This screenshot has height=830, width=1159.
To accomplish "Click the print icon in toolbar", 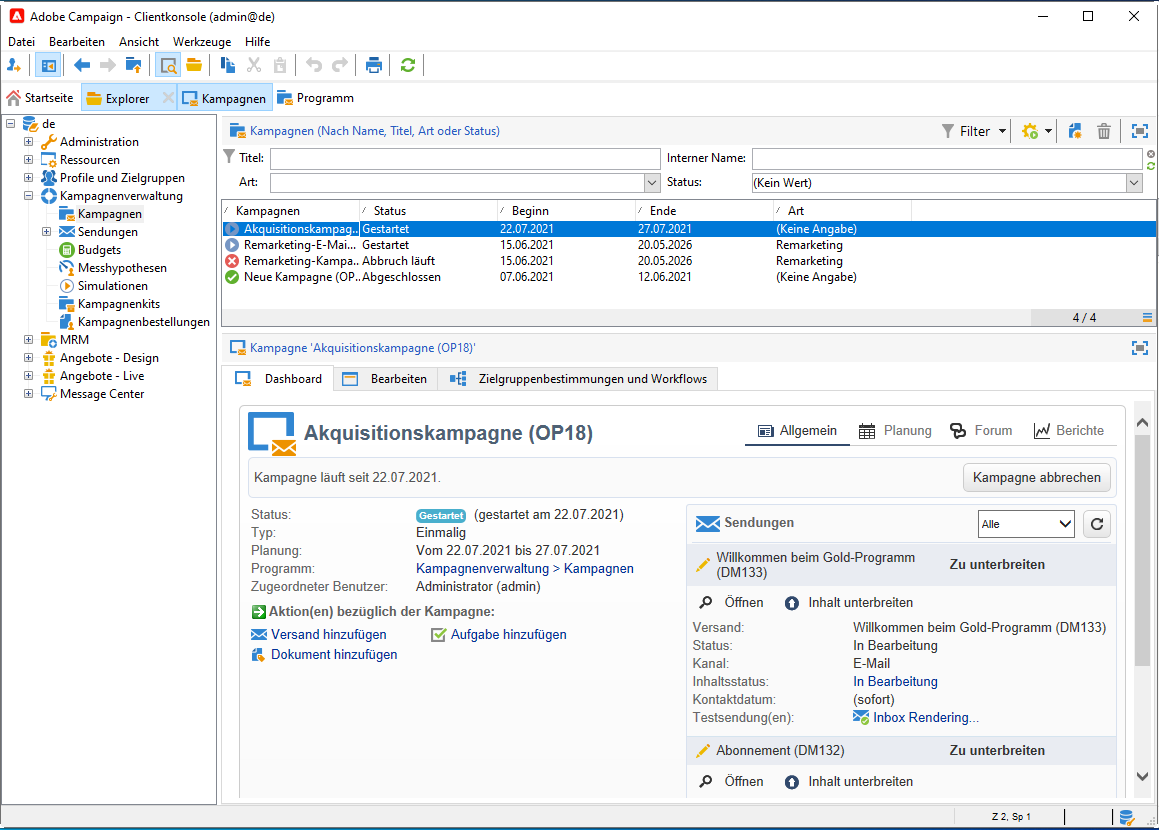I will click(374, 66).
